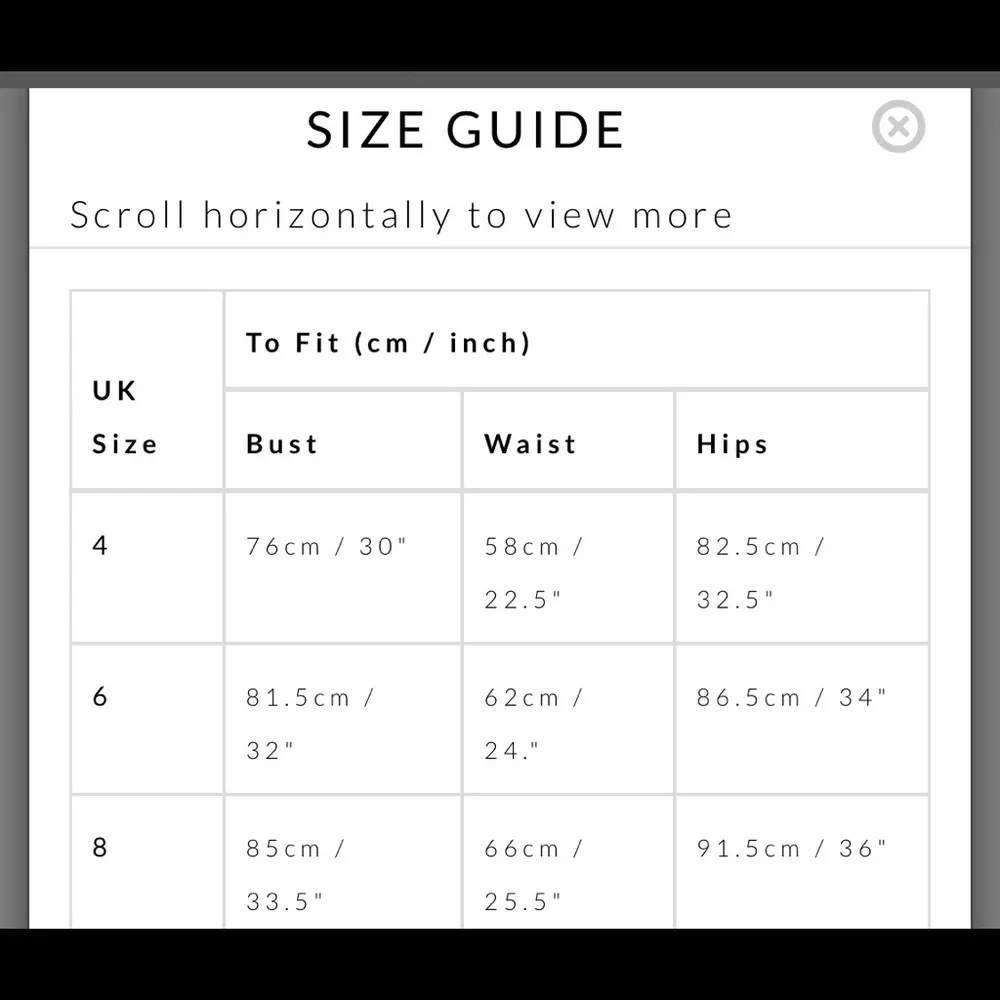Click the 91.5cm / 36" hips cell
The height and width of the screenshot is (1000, 1000).
792,849
